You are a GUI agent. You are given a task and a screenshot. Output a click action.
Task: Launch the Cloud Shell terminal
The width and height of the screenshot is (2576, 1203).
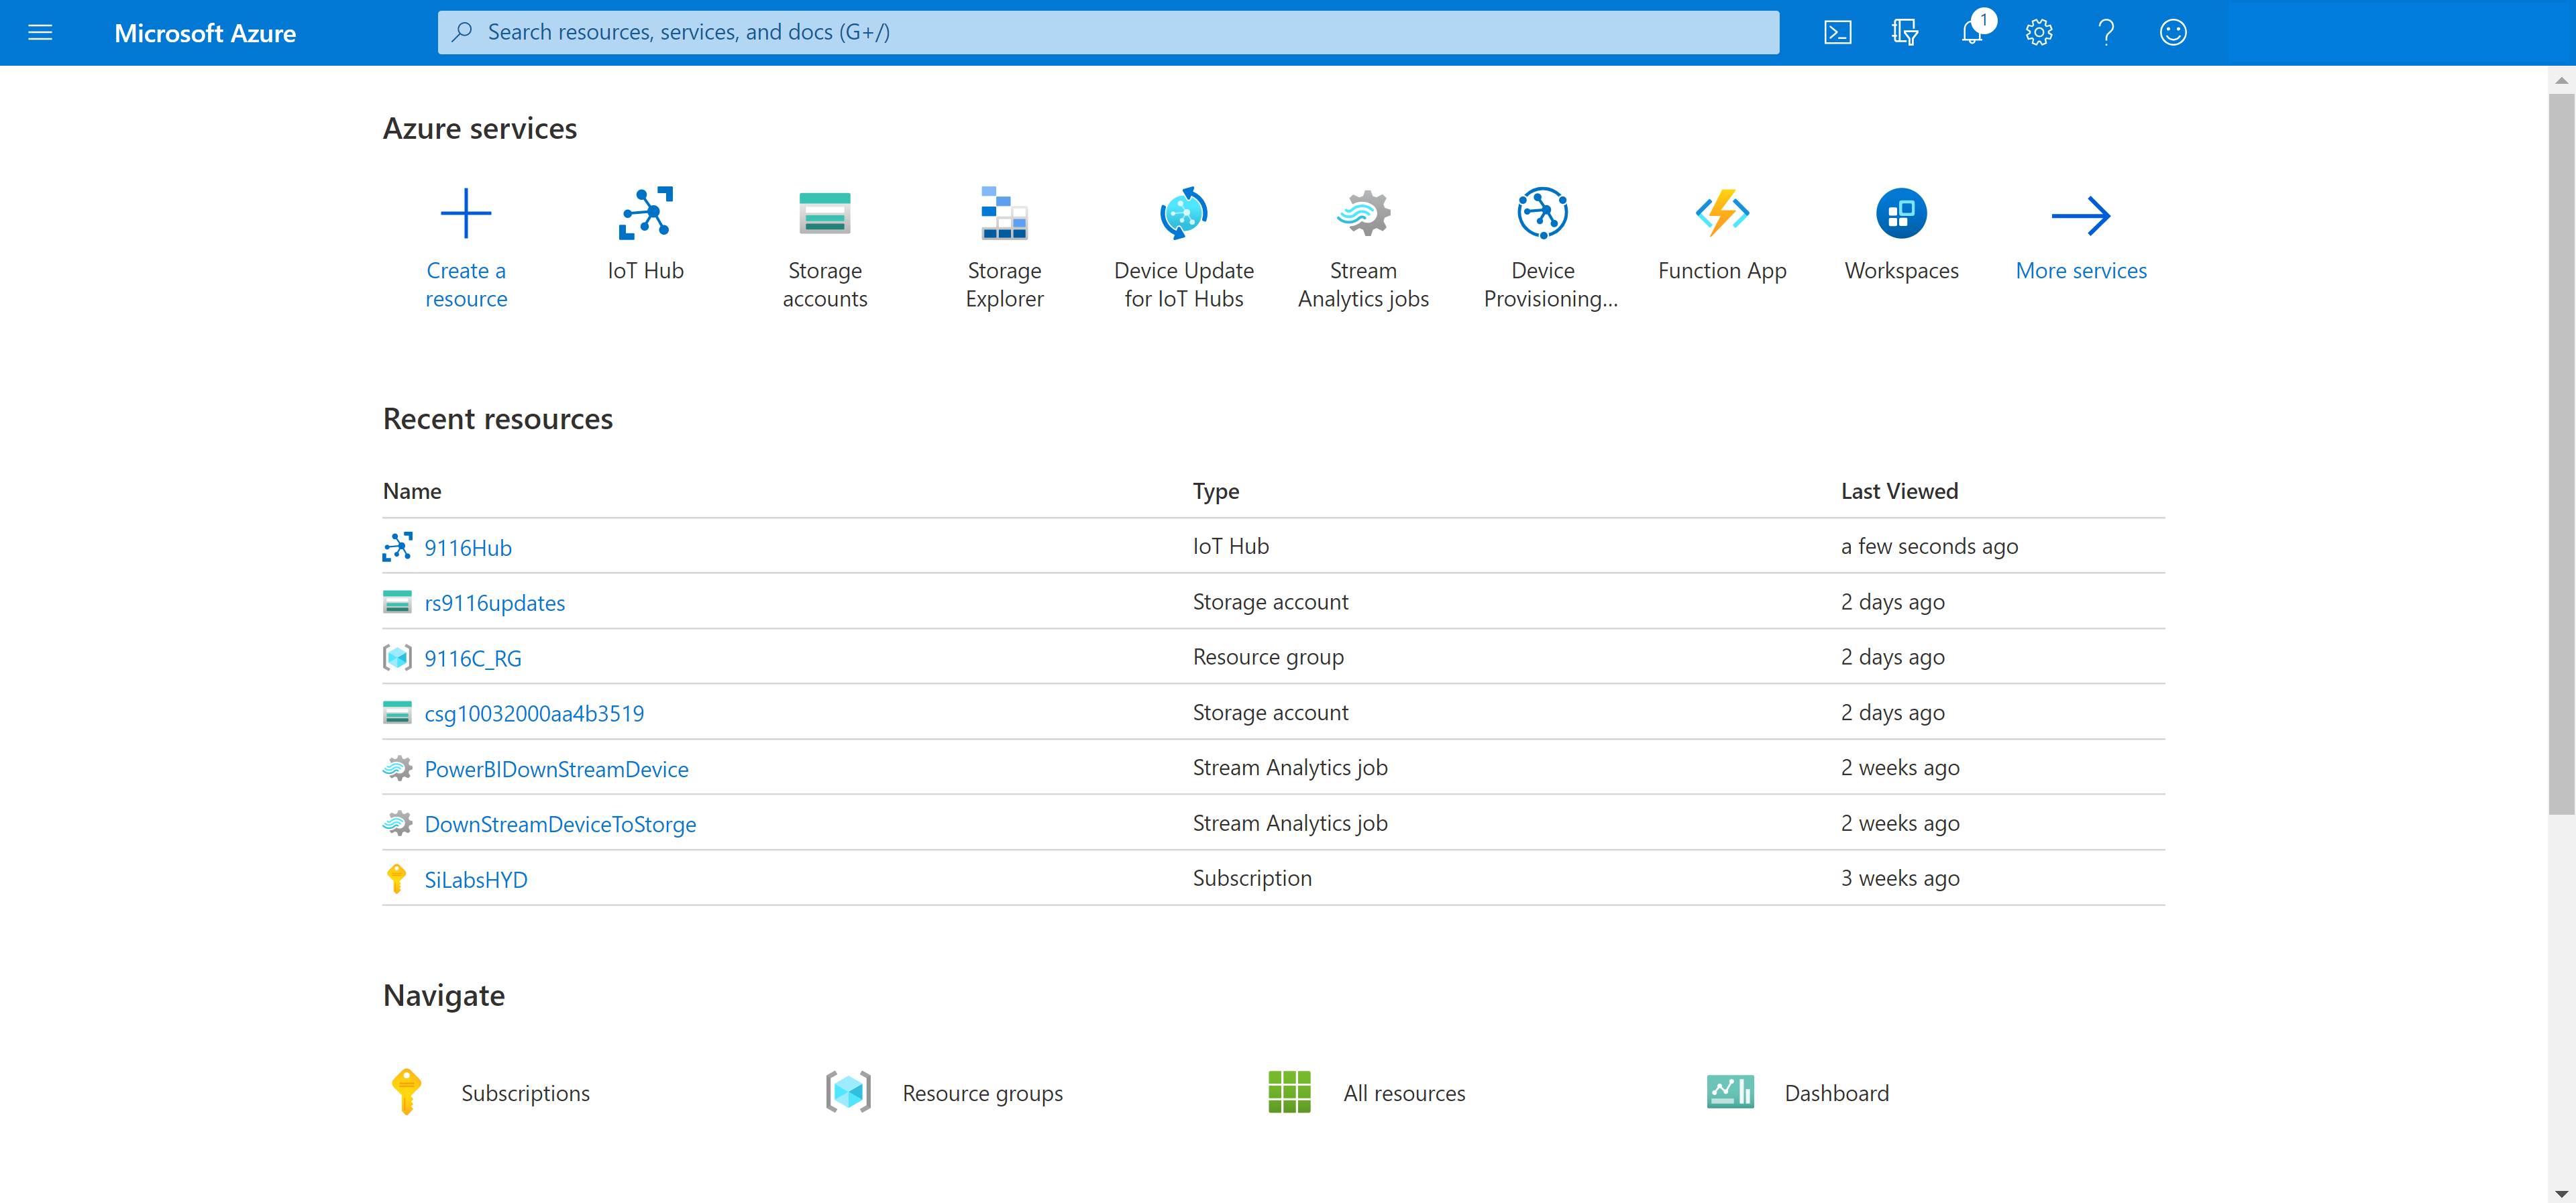(x=1838, y=32)
